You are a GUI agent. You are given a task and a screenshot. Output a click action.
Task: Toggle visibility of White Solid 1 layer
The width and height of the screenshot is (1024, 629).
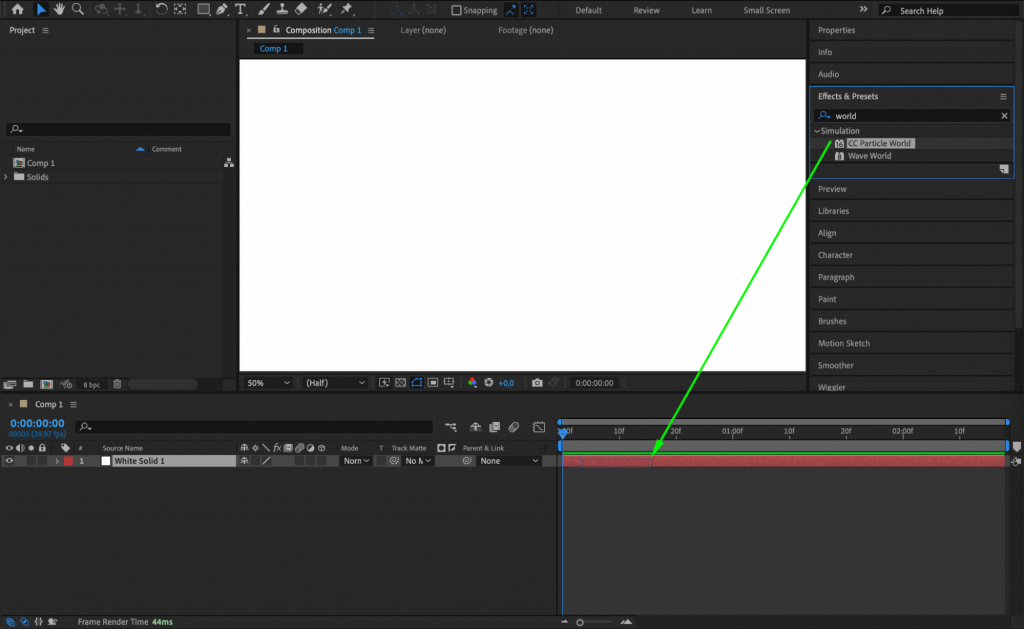tap(11, 460)
